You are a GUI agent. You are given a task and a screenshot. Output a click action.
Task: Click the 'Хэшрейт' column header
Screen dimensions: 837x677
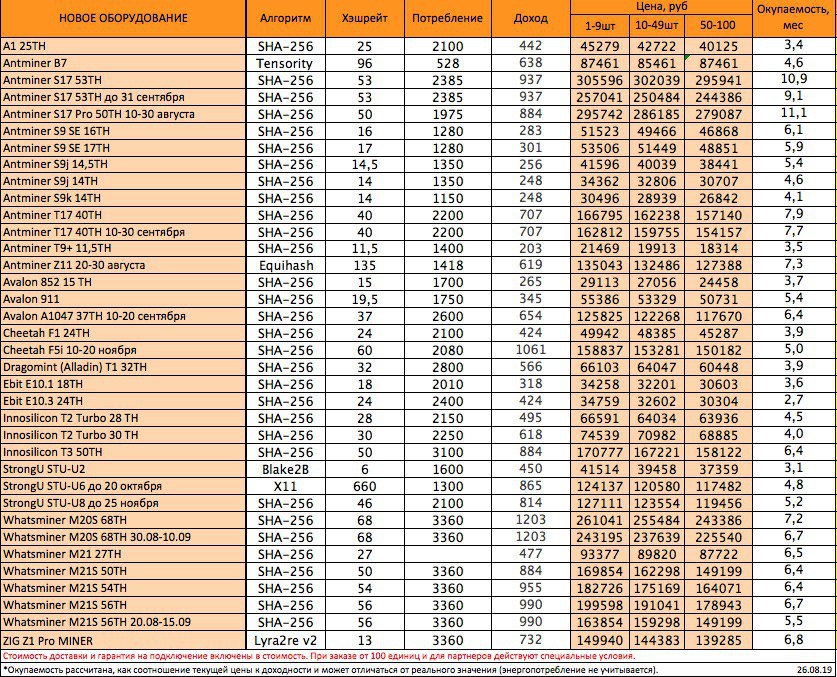(365, 18)
